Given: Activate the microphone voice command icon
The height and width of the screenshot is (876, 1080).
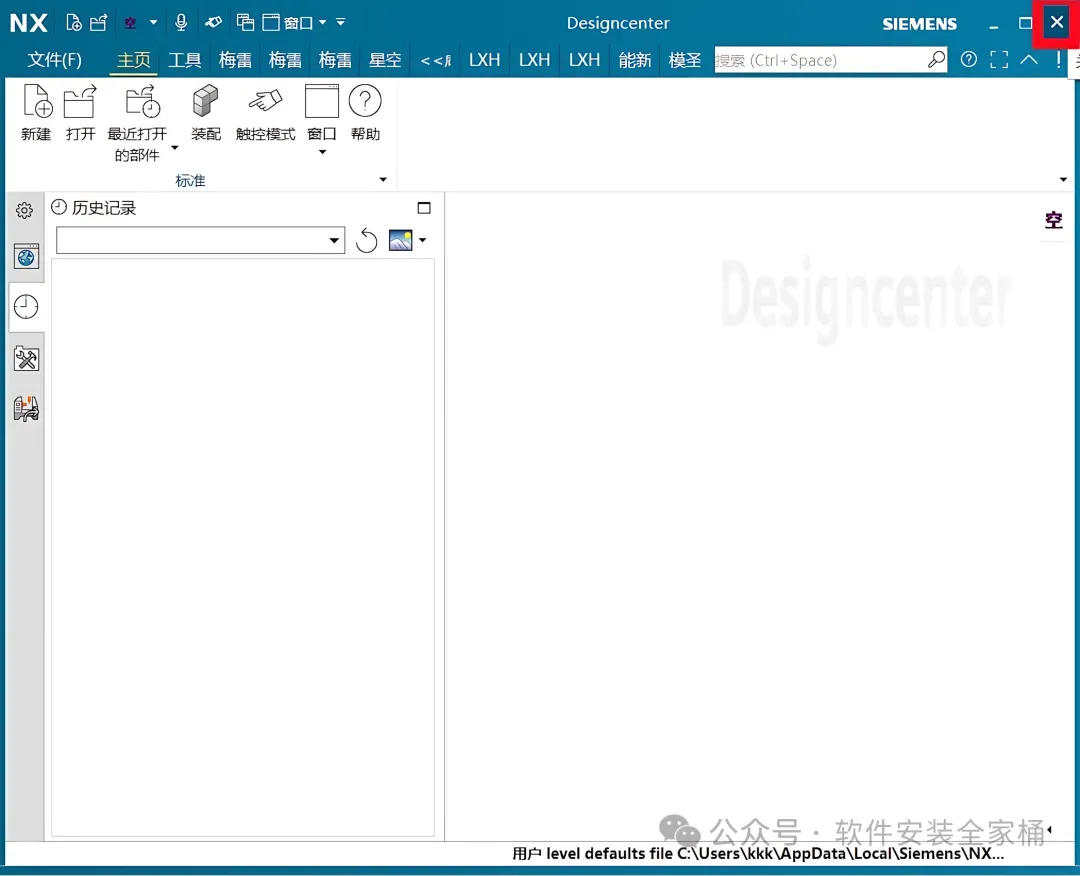Looking at the screenshot, I should 181,22.
